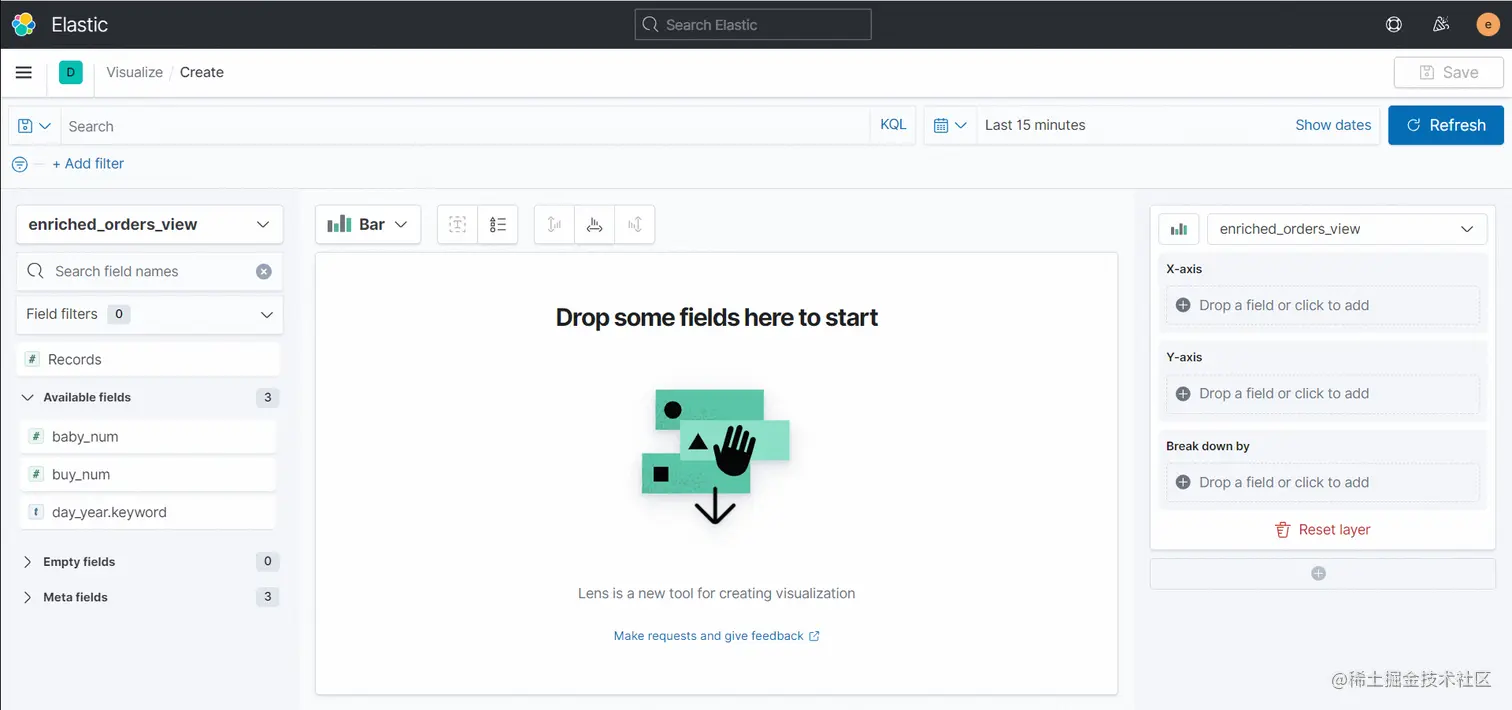Switch query language via KQL
The image size is (1512, 710).
[x=893, y=125]
